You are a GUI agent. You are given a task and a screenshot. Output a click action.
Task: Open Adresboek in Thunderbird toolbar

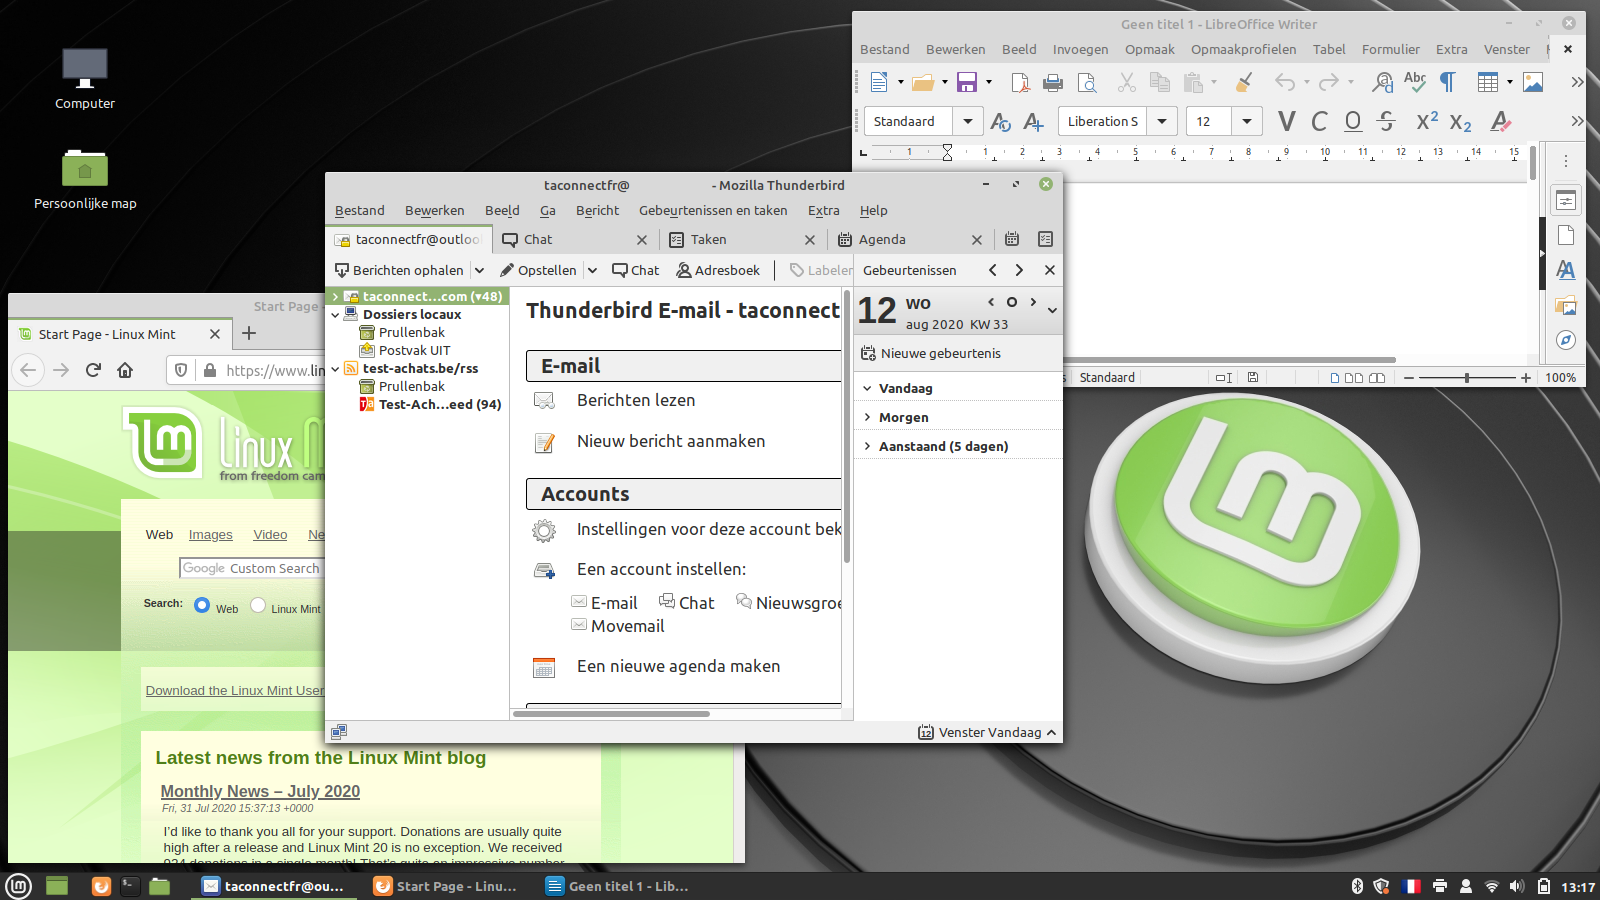click(x=718, y=270)
